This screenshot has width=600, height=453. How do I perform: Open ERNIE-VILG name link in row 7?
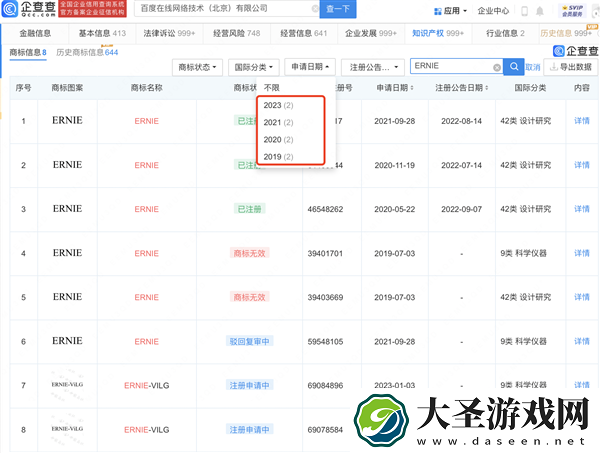(x=147, y=386)
